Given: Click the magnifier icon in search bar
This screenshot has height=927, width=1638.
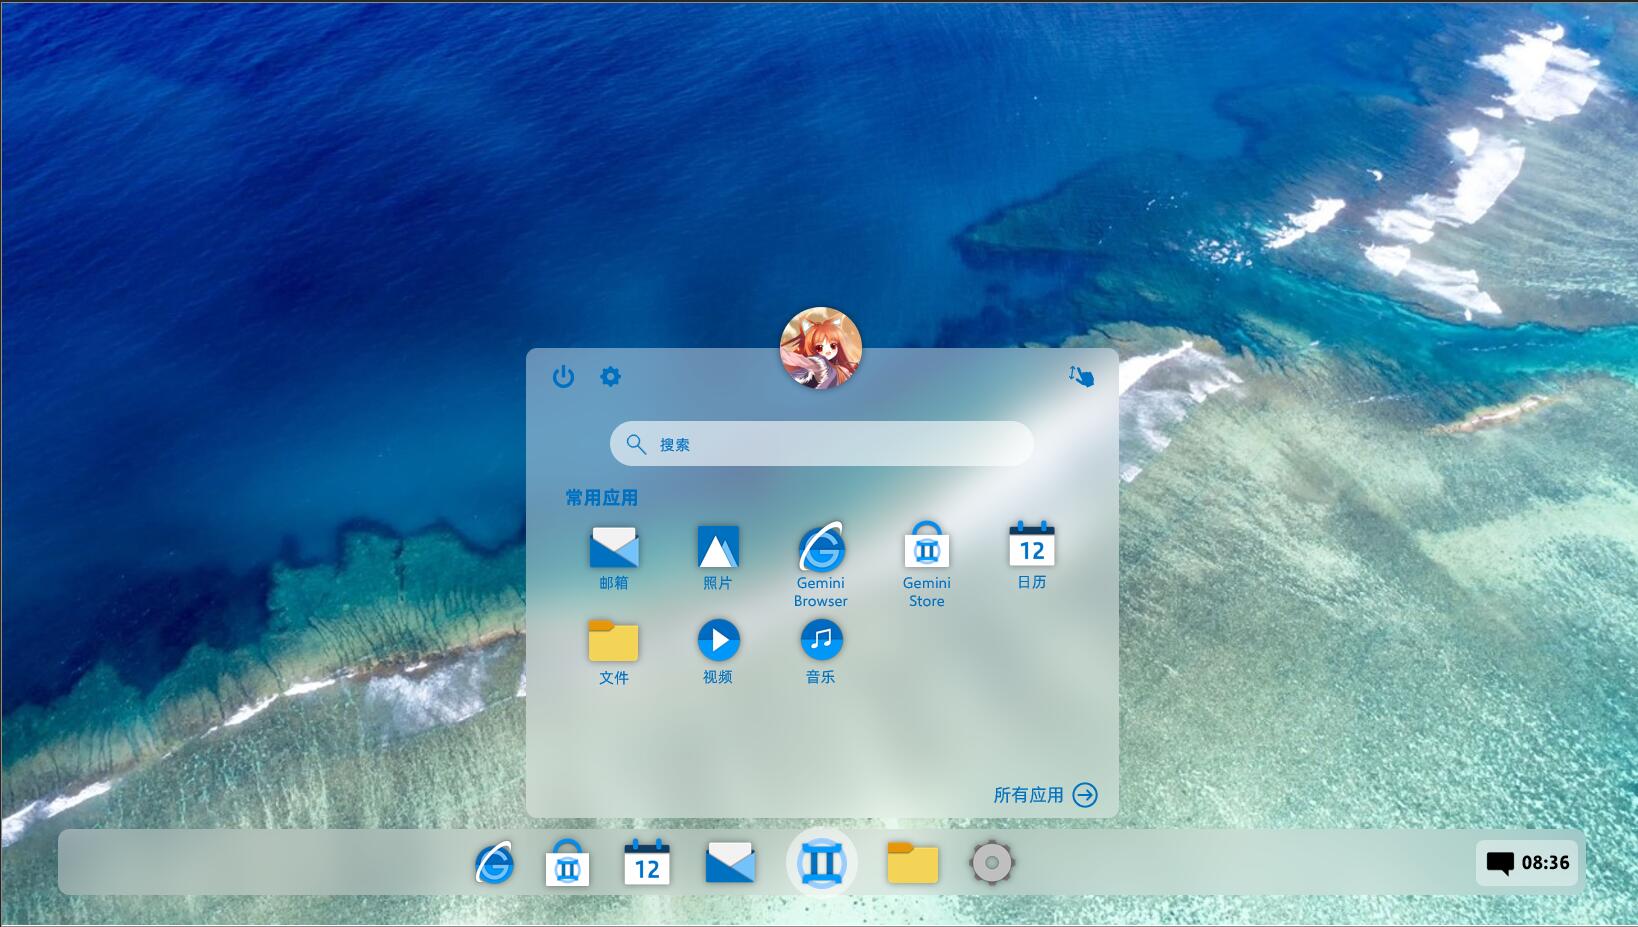Looking at the screenshot, I should tap(636, 444).
